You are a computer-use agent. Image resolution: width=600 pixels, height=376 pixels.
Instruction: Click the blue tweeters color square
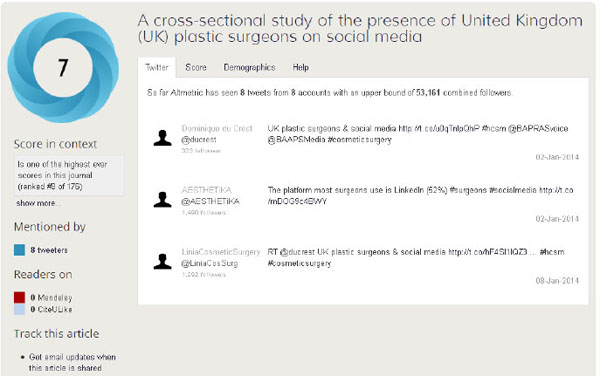pos(20,250)
